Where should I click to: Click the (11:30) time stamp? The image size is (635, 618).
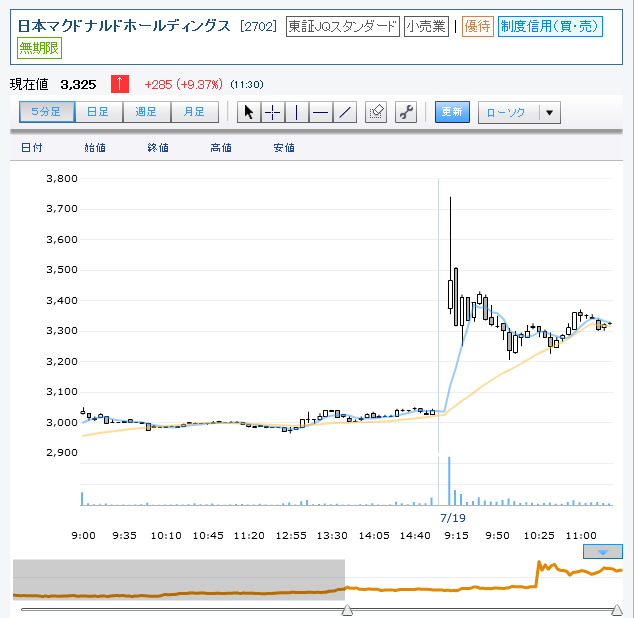pos(247,84)
